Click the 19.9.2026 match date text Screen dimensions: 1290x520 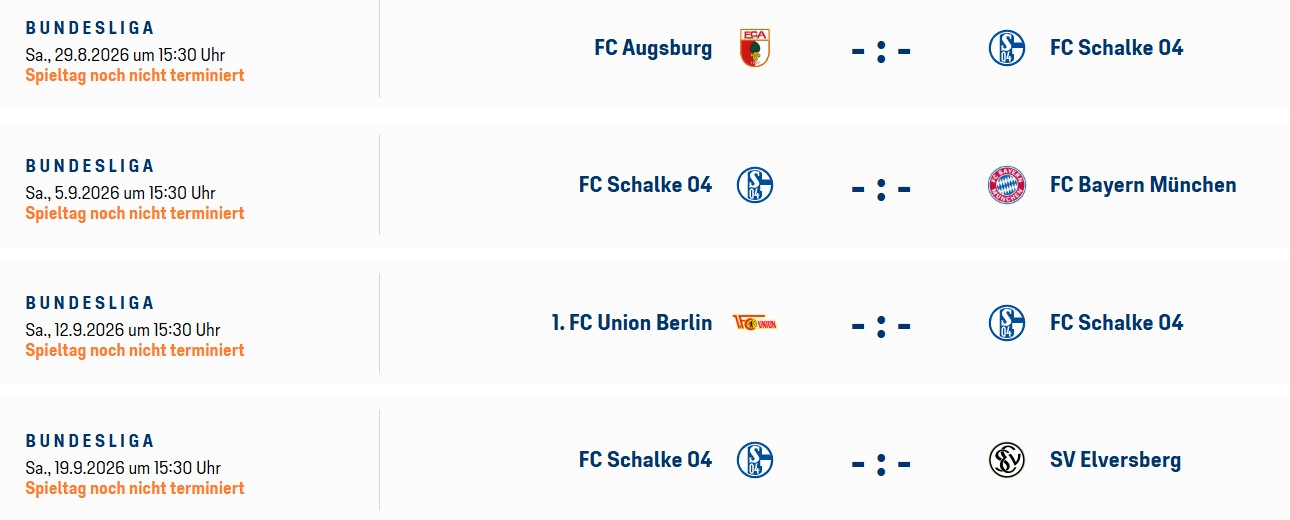click(x=123, y=467)
